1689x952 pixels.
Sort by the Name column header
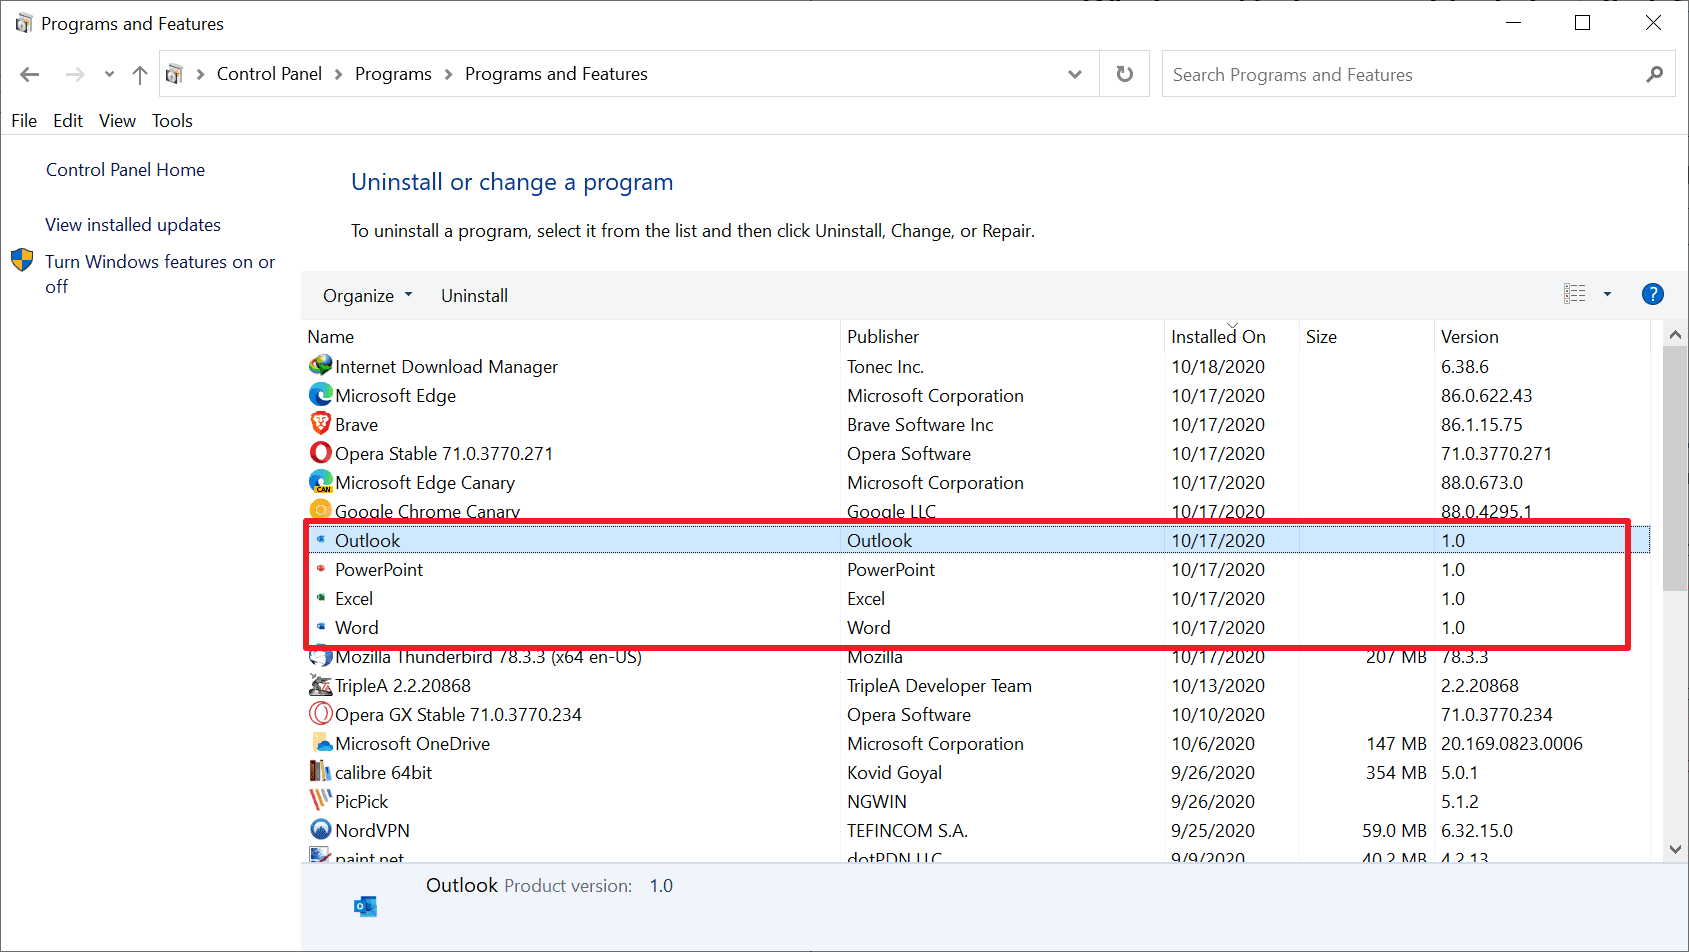click(x=571, y=337)
